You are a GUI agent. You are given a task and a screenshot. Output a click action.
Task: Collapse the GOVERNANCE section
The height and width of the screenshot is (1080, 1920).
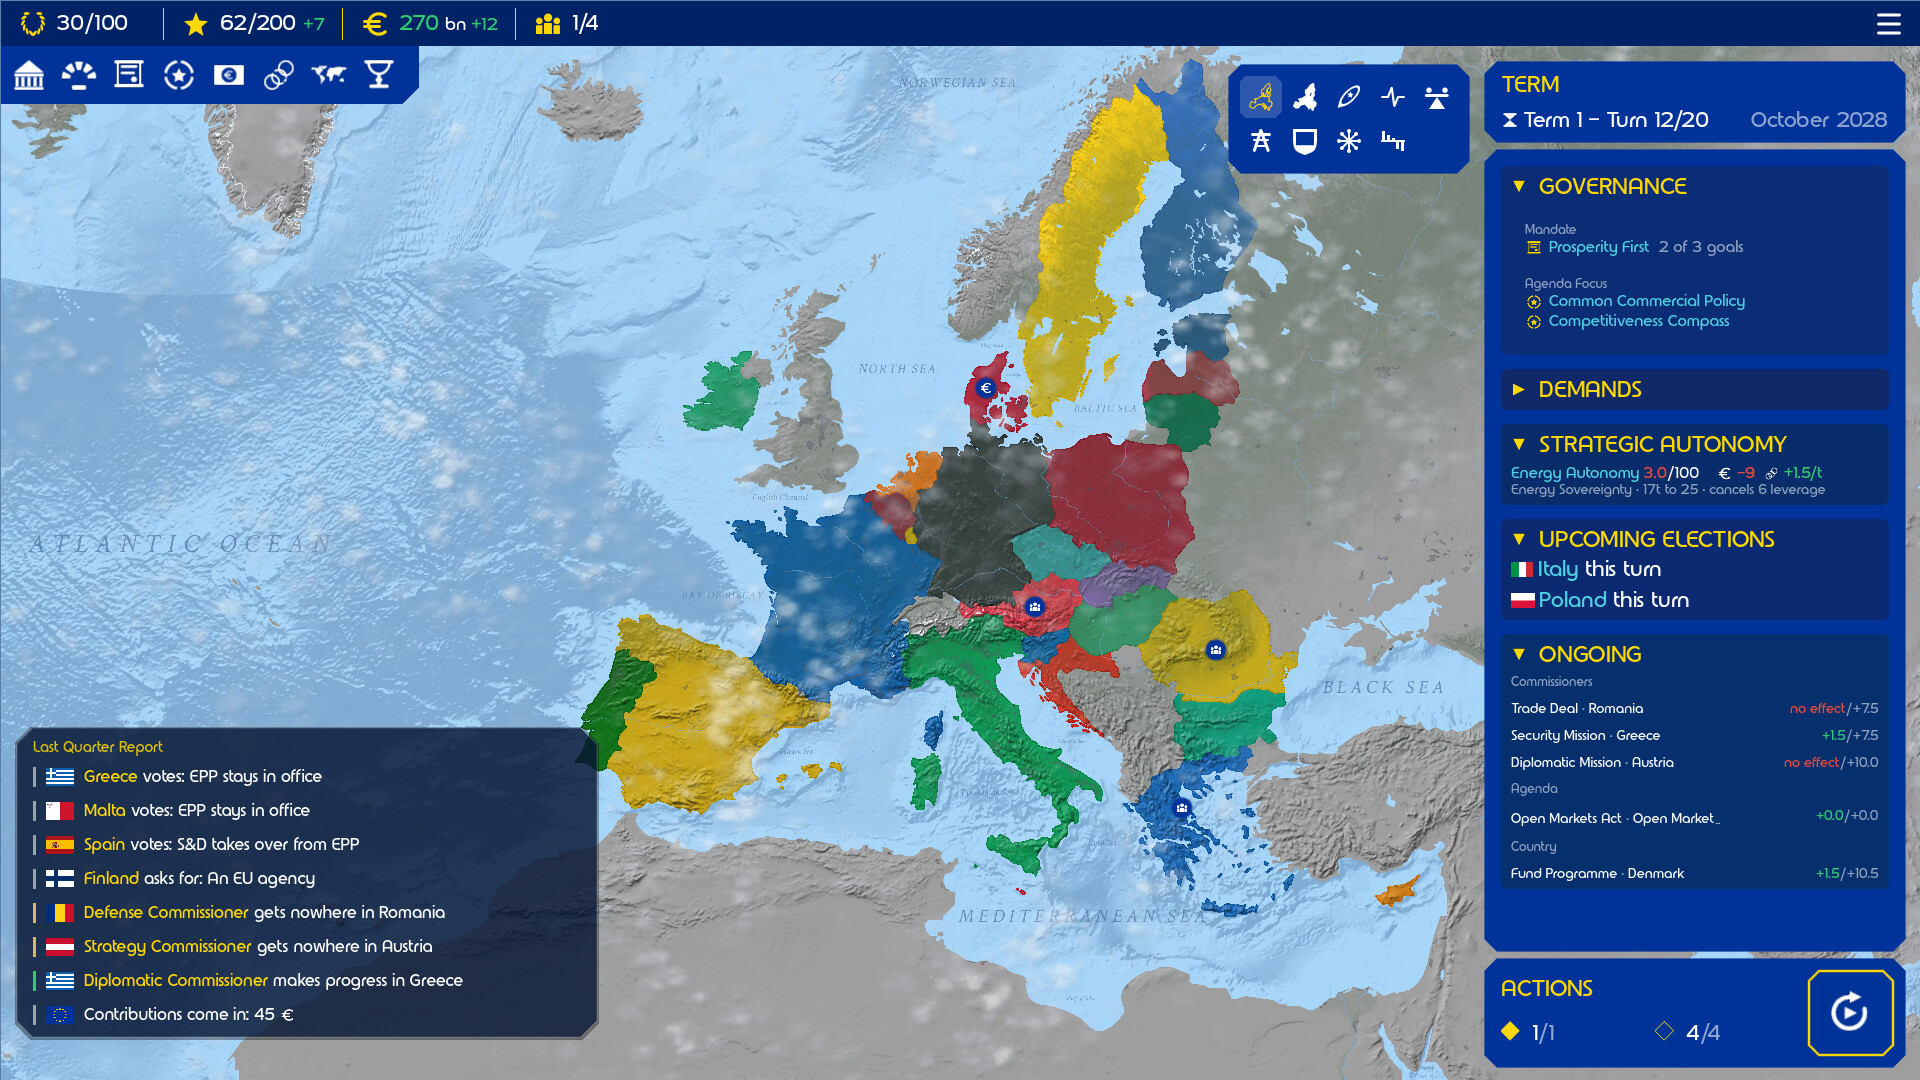1519,186
